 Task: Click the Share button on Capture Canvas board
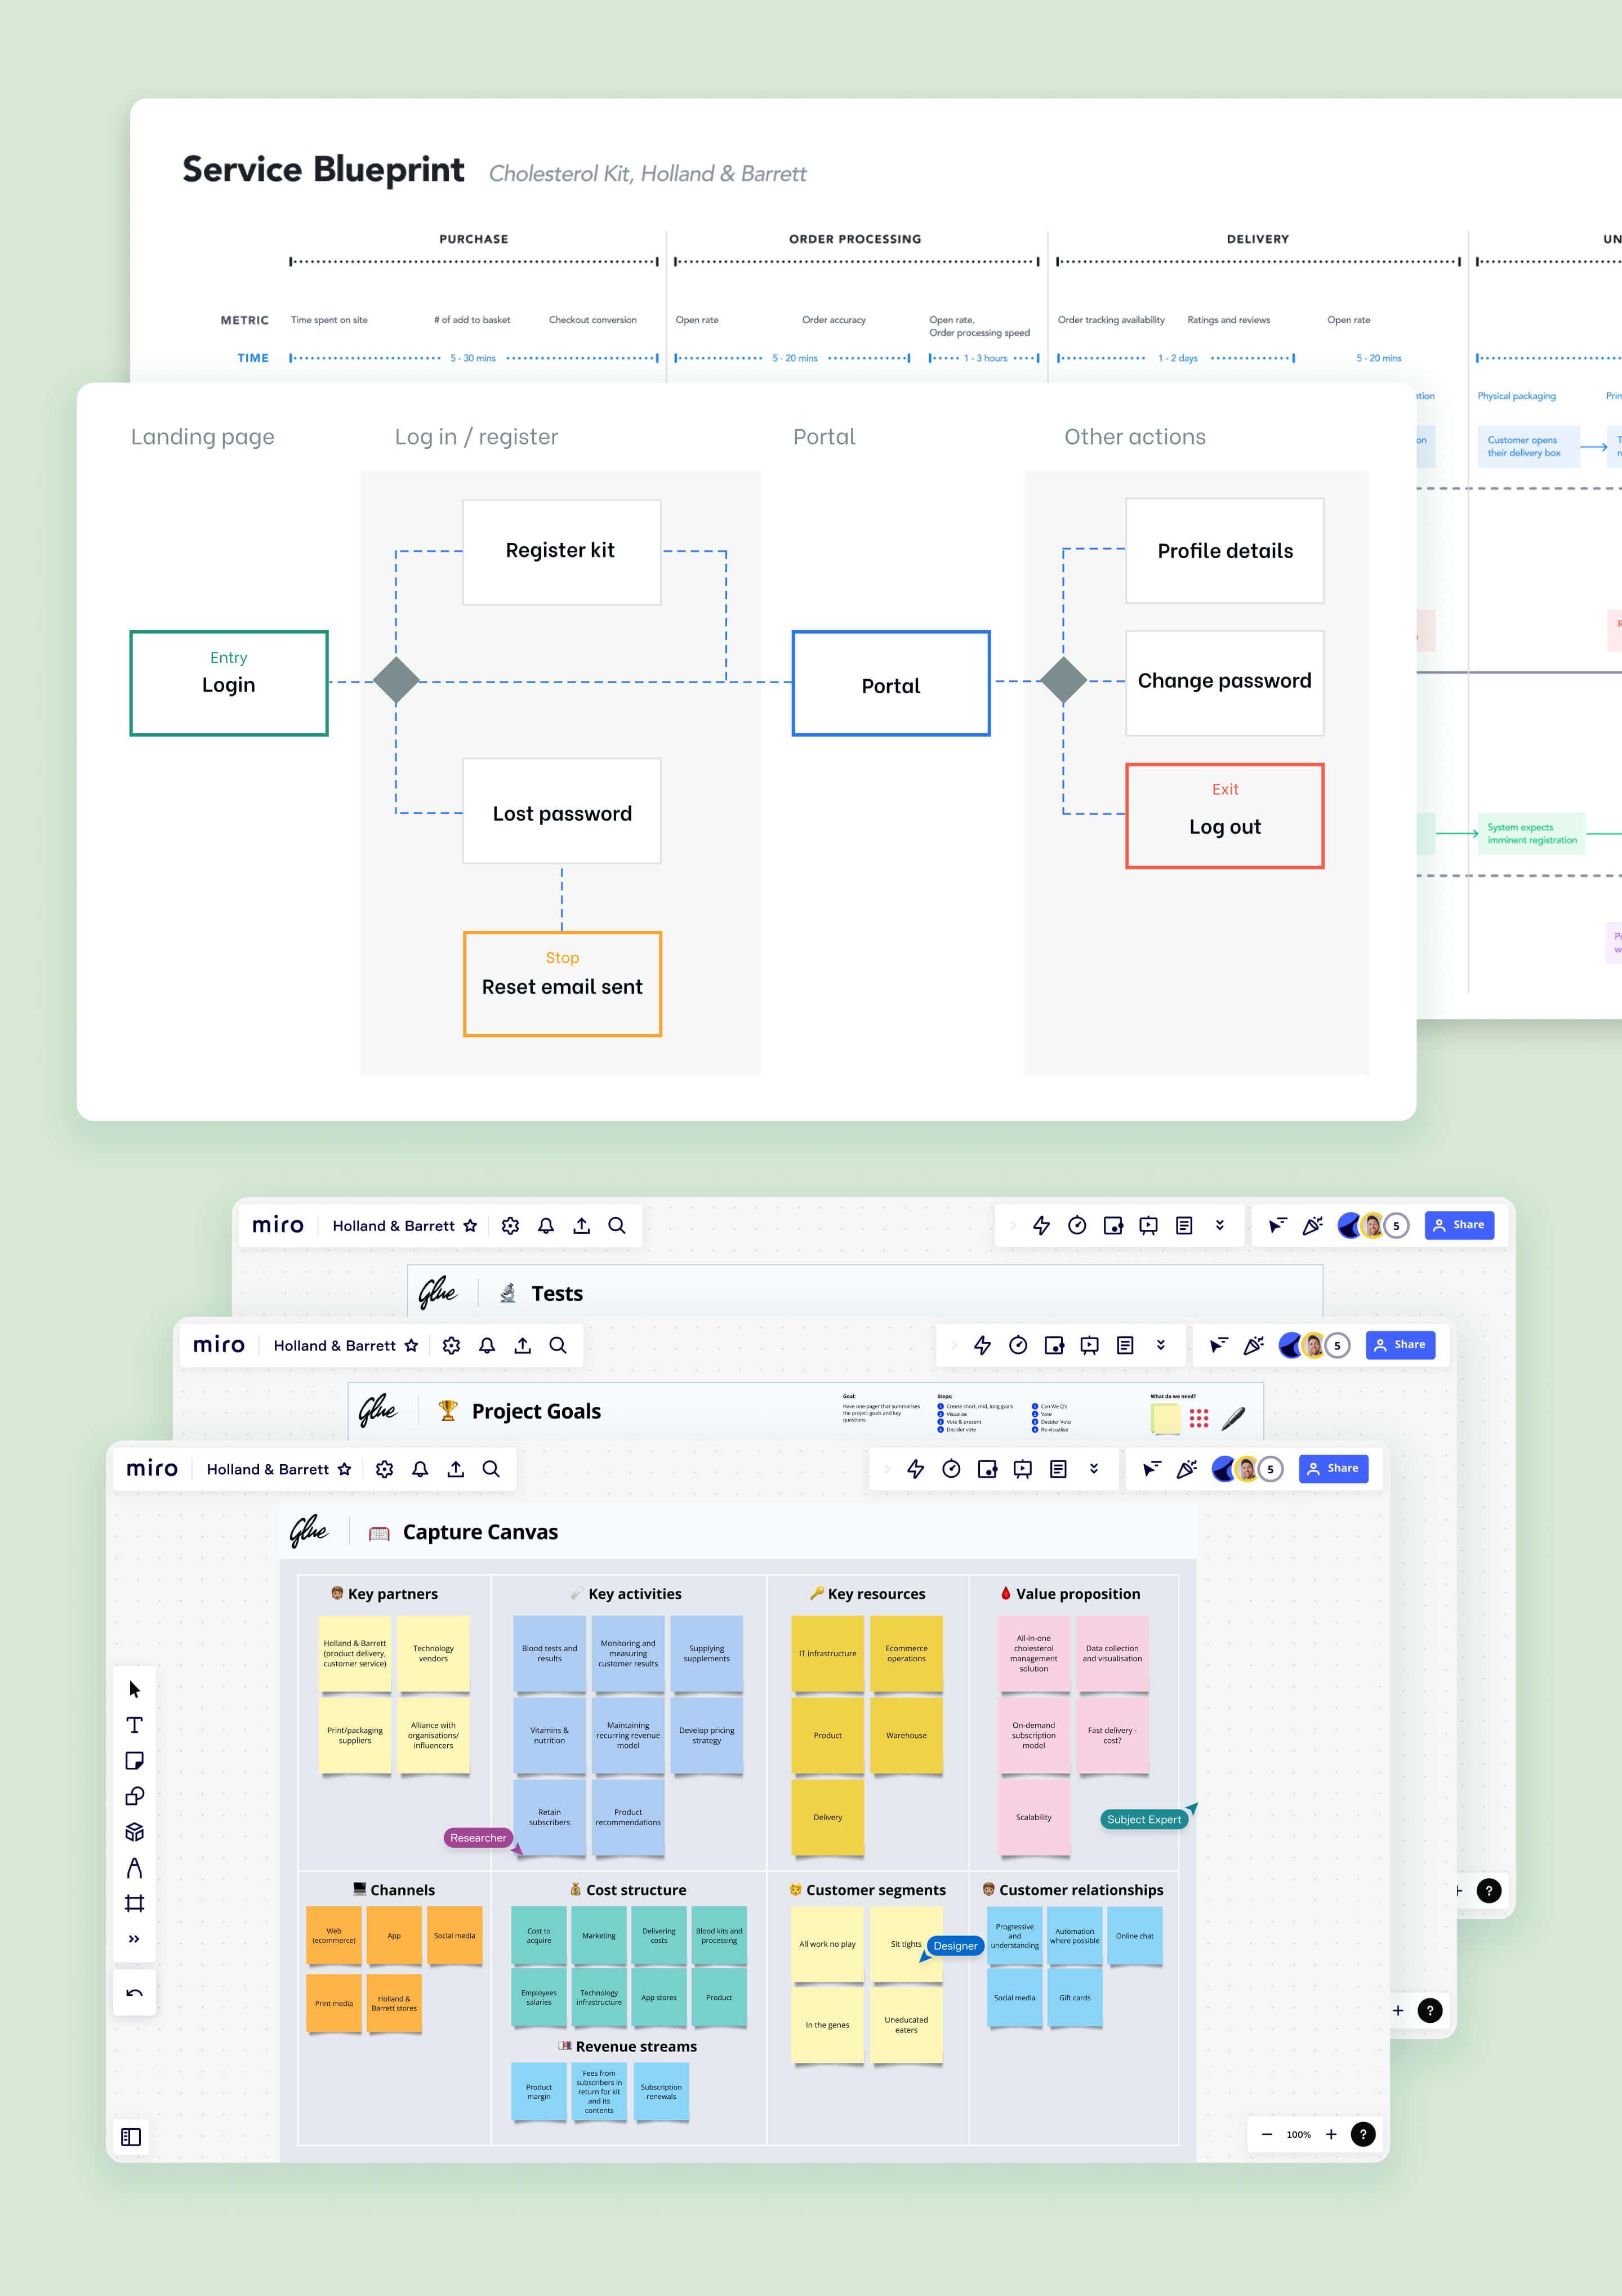coord(1333,1469)
